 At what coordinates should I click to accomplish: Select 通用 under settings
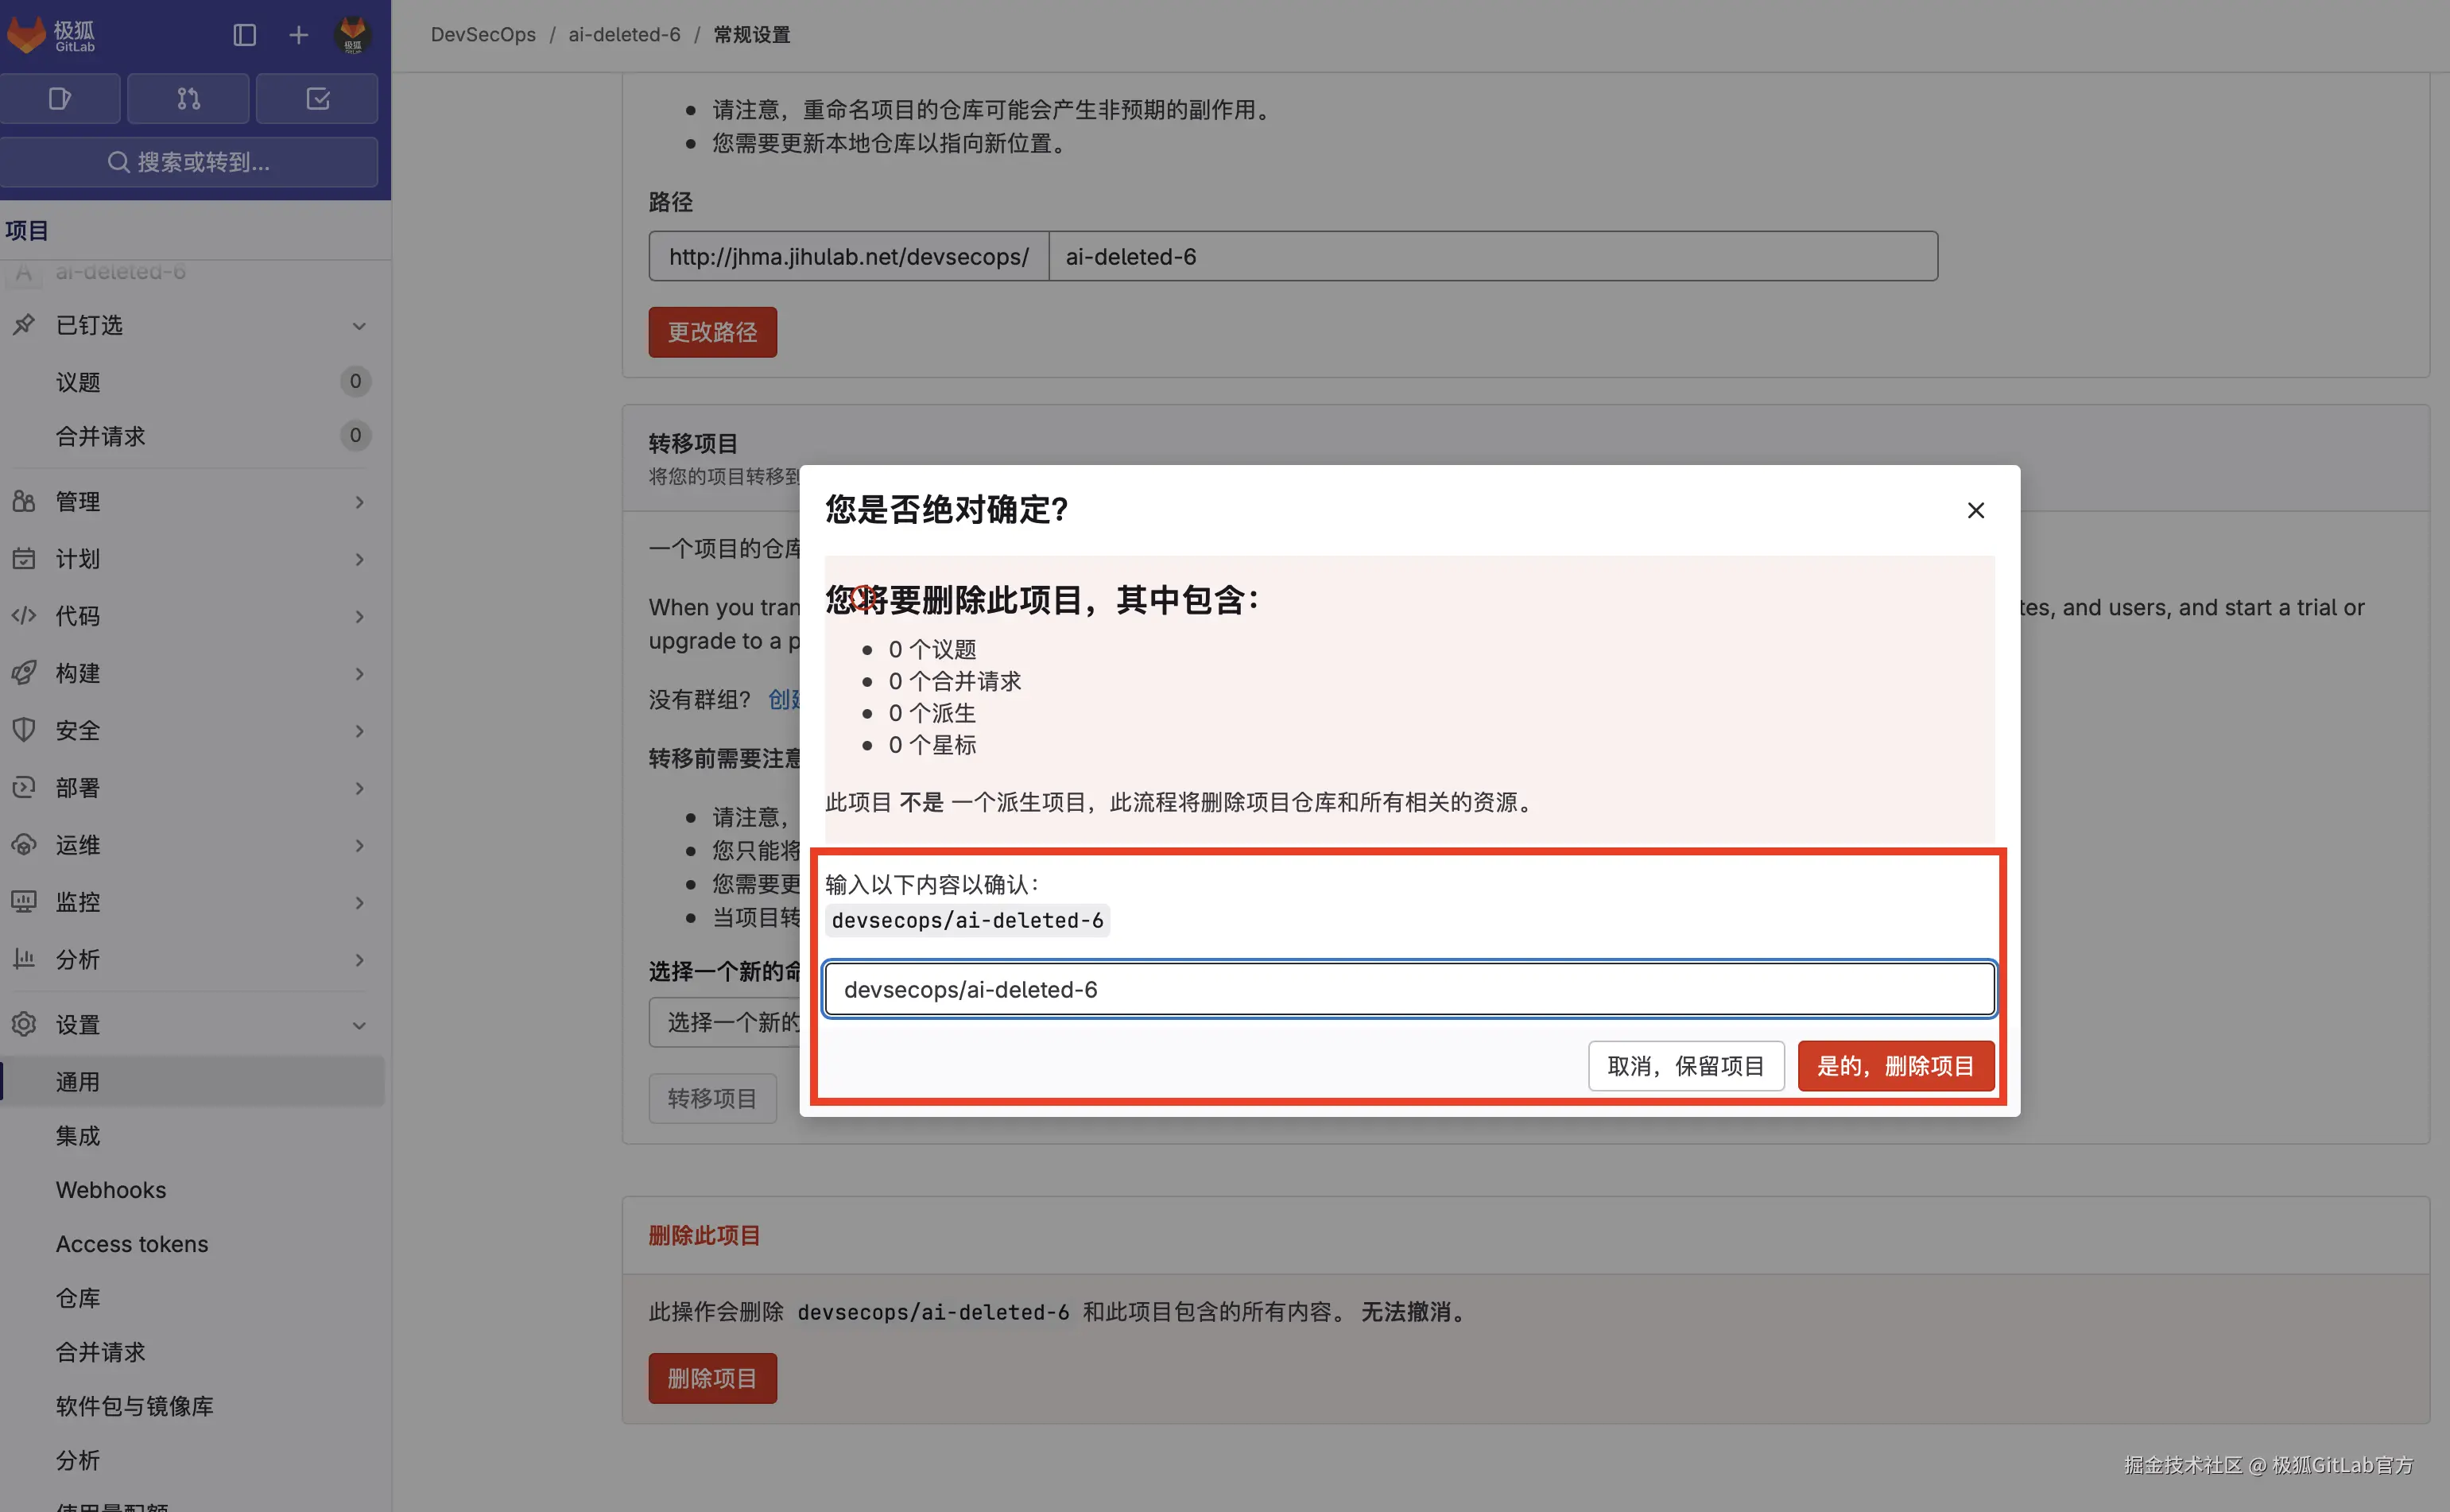192,1081
